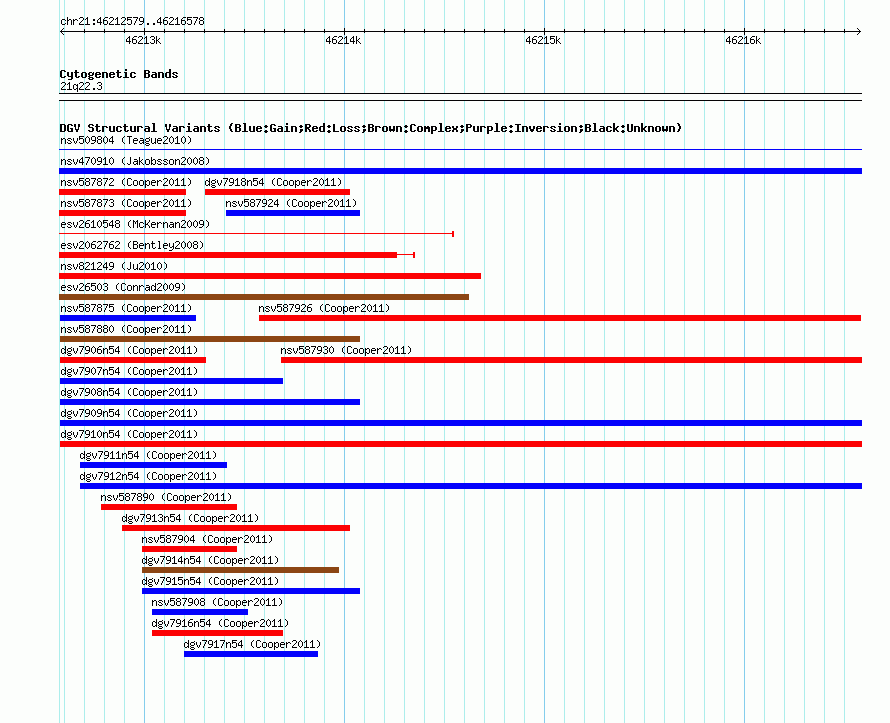
Task: Select the dgv7906n54 (Cooper2011) label
Action: [129, 350]
